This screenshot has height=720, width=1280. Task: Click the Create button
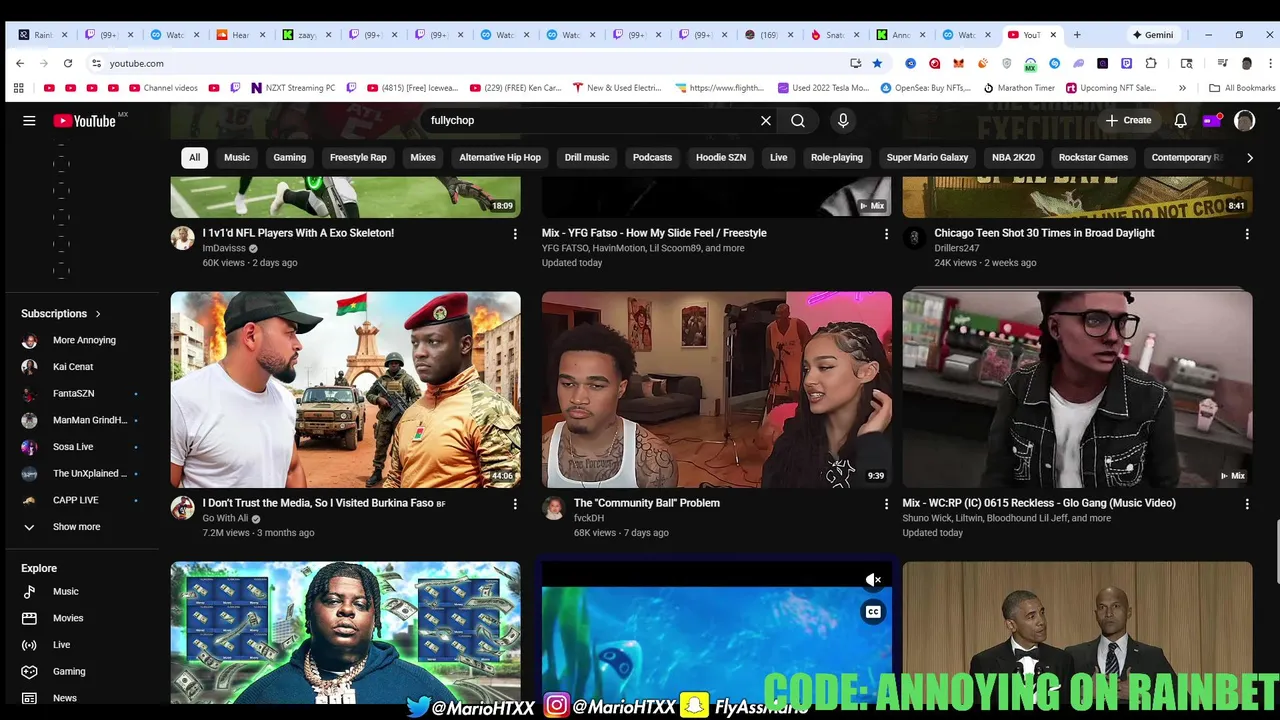1128,120
